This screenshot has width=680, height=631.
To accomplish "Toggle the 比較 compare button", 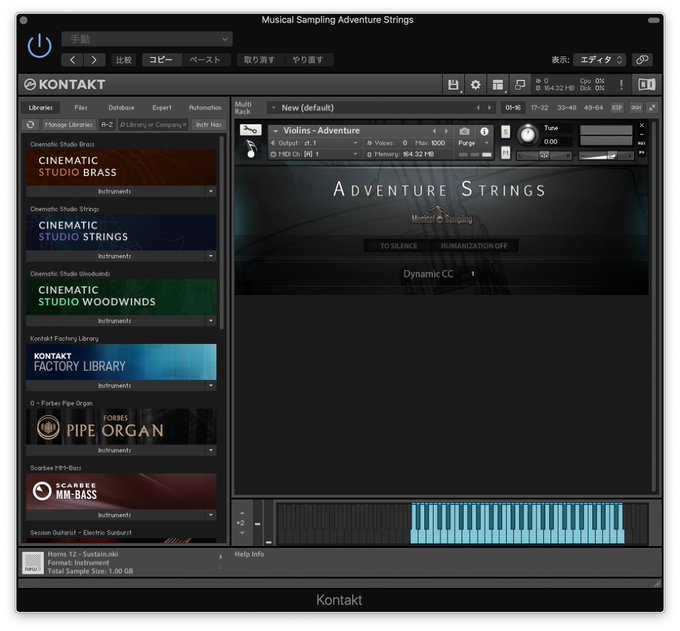I will pyautogui.click(x=124, y=60).
